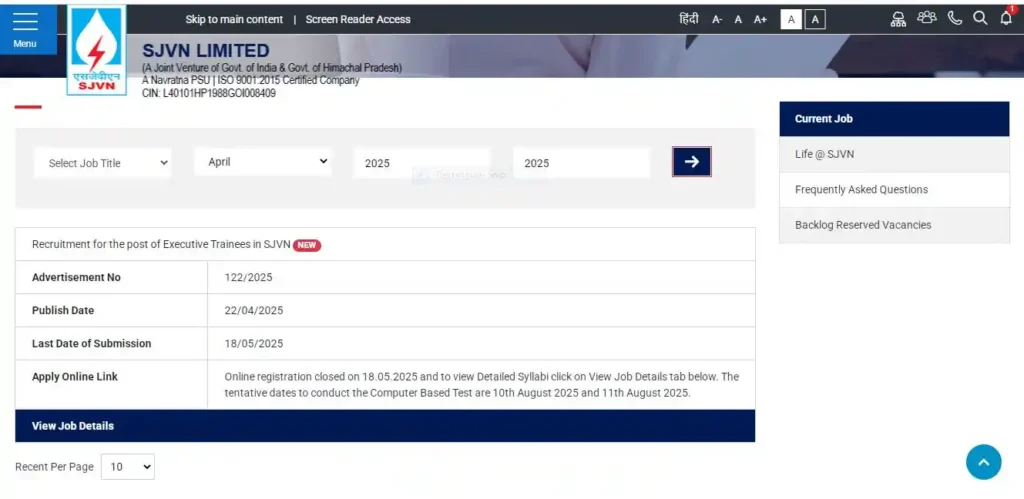Open the Select Job Title dropdown
The width and height of the screenshot is (1024, 499).
coord(103,163)
